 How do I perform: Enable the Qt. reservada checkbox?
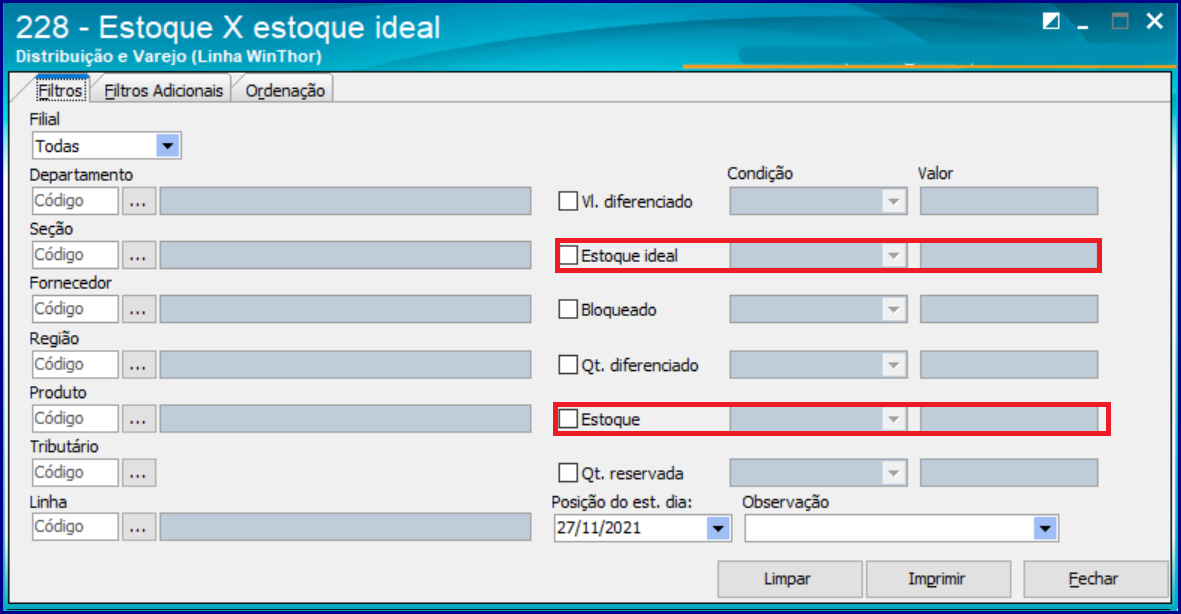[x=568, y=473]
